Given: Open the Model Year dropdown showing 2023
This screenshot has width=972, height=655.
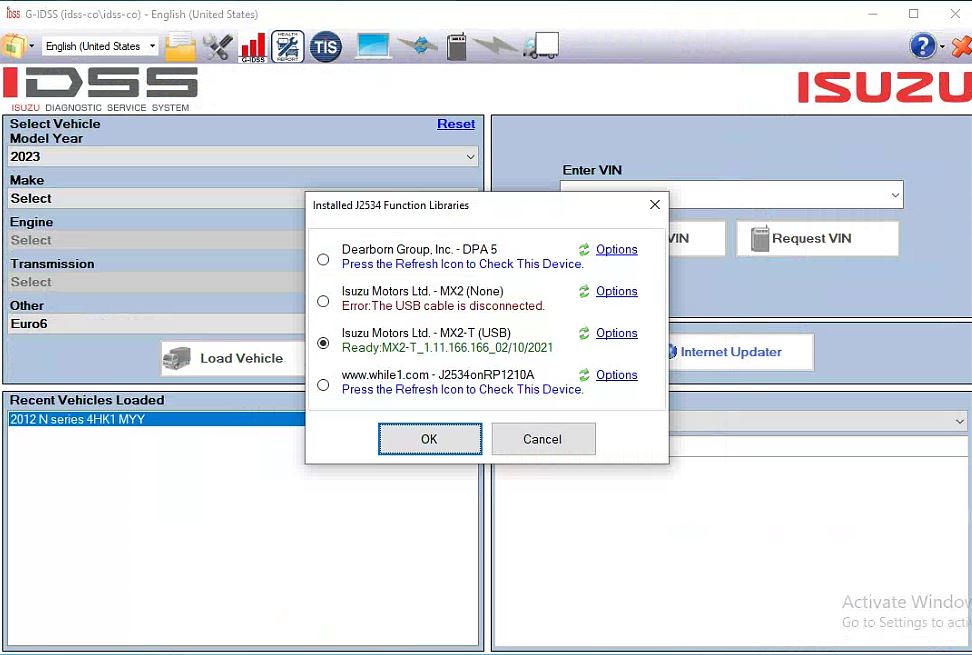Looking at the screenshot, I should (243, 157).
